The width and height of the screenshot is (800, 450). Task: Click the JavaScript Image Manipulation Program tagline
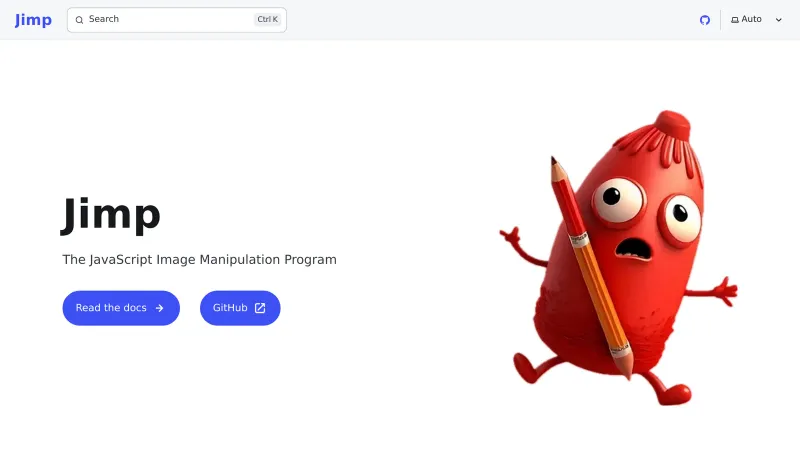pos(199,259)
